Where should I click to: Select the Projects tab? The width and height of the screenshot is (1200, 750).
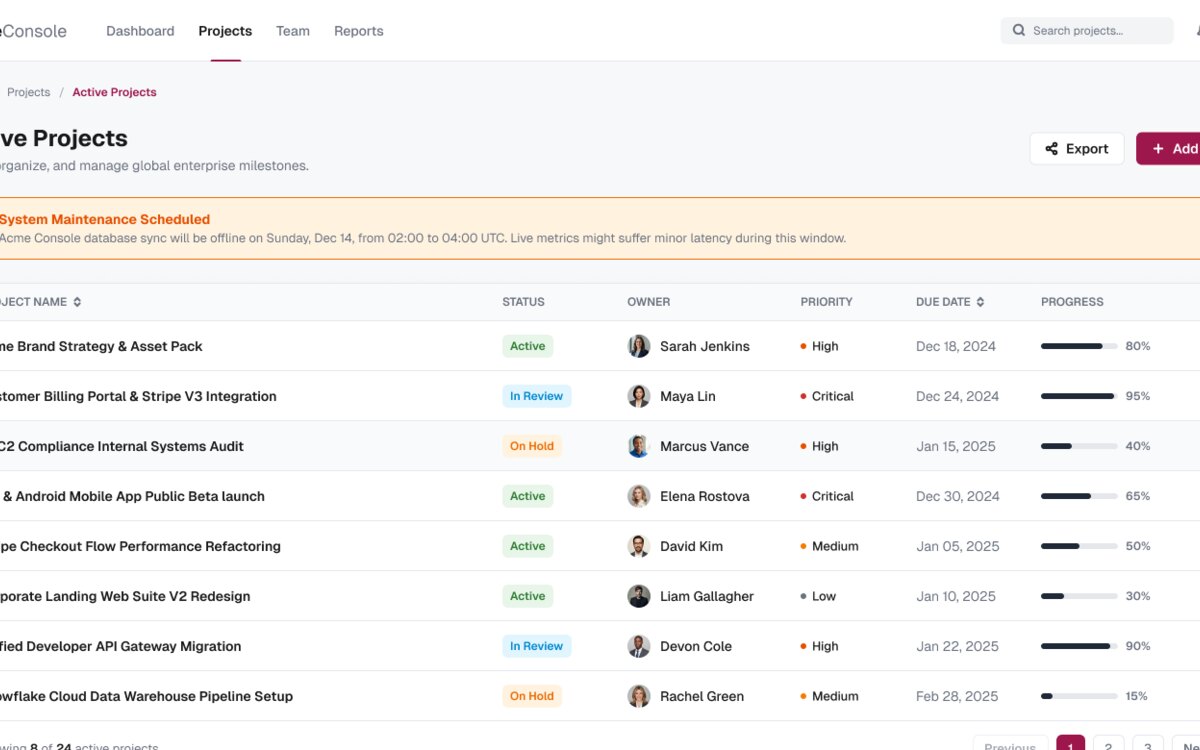point(225,31)
